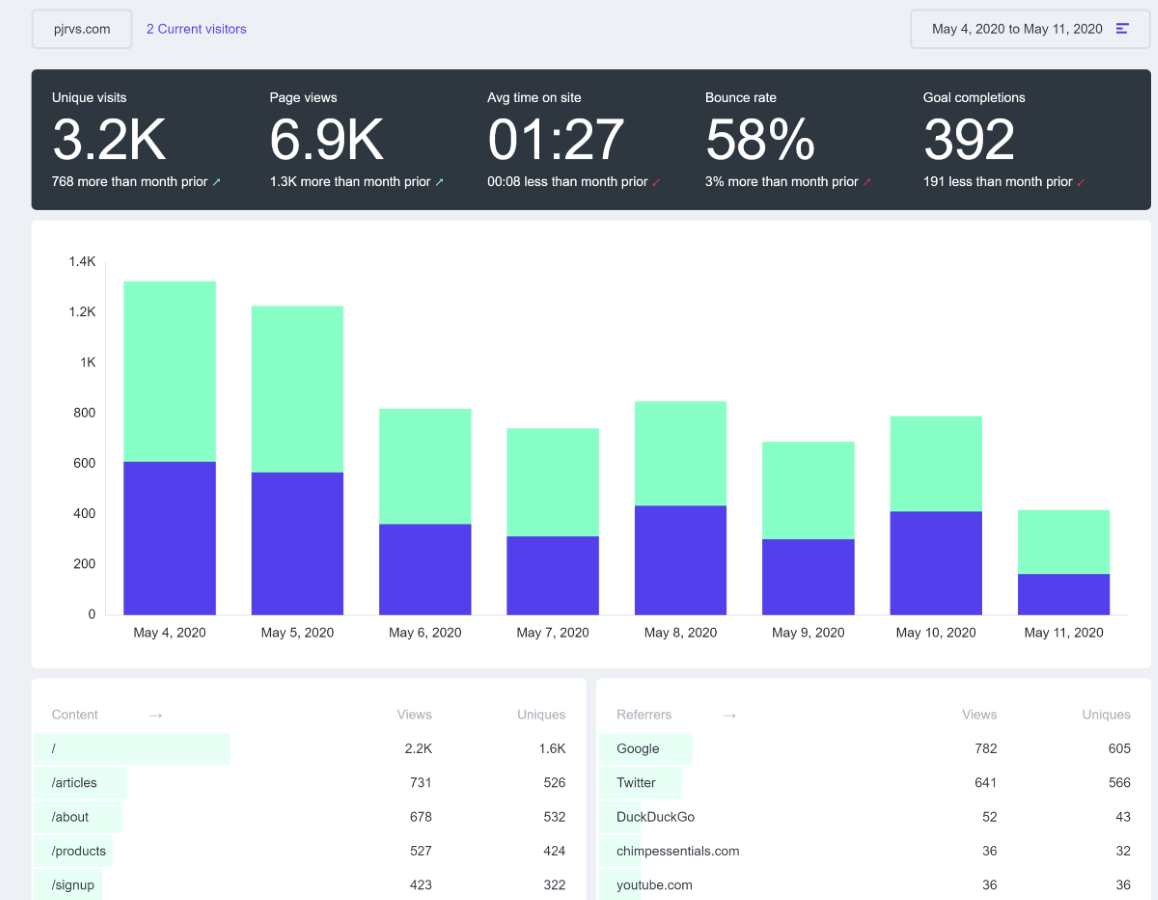1158x900 pixels.
Task: Click the green arrow beside Page views change
Action: pyautogui.click(x=439, y=182)
